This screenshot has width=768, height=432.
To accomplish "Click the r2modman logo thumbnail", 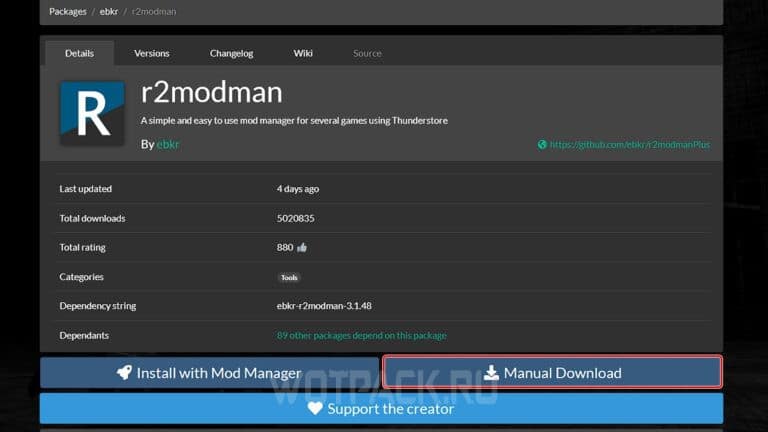I will tap(92, 115).
